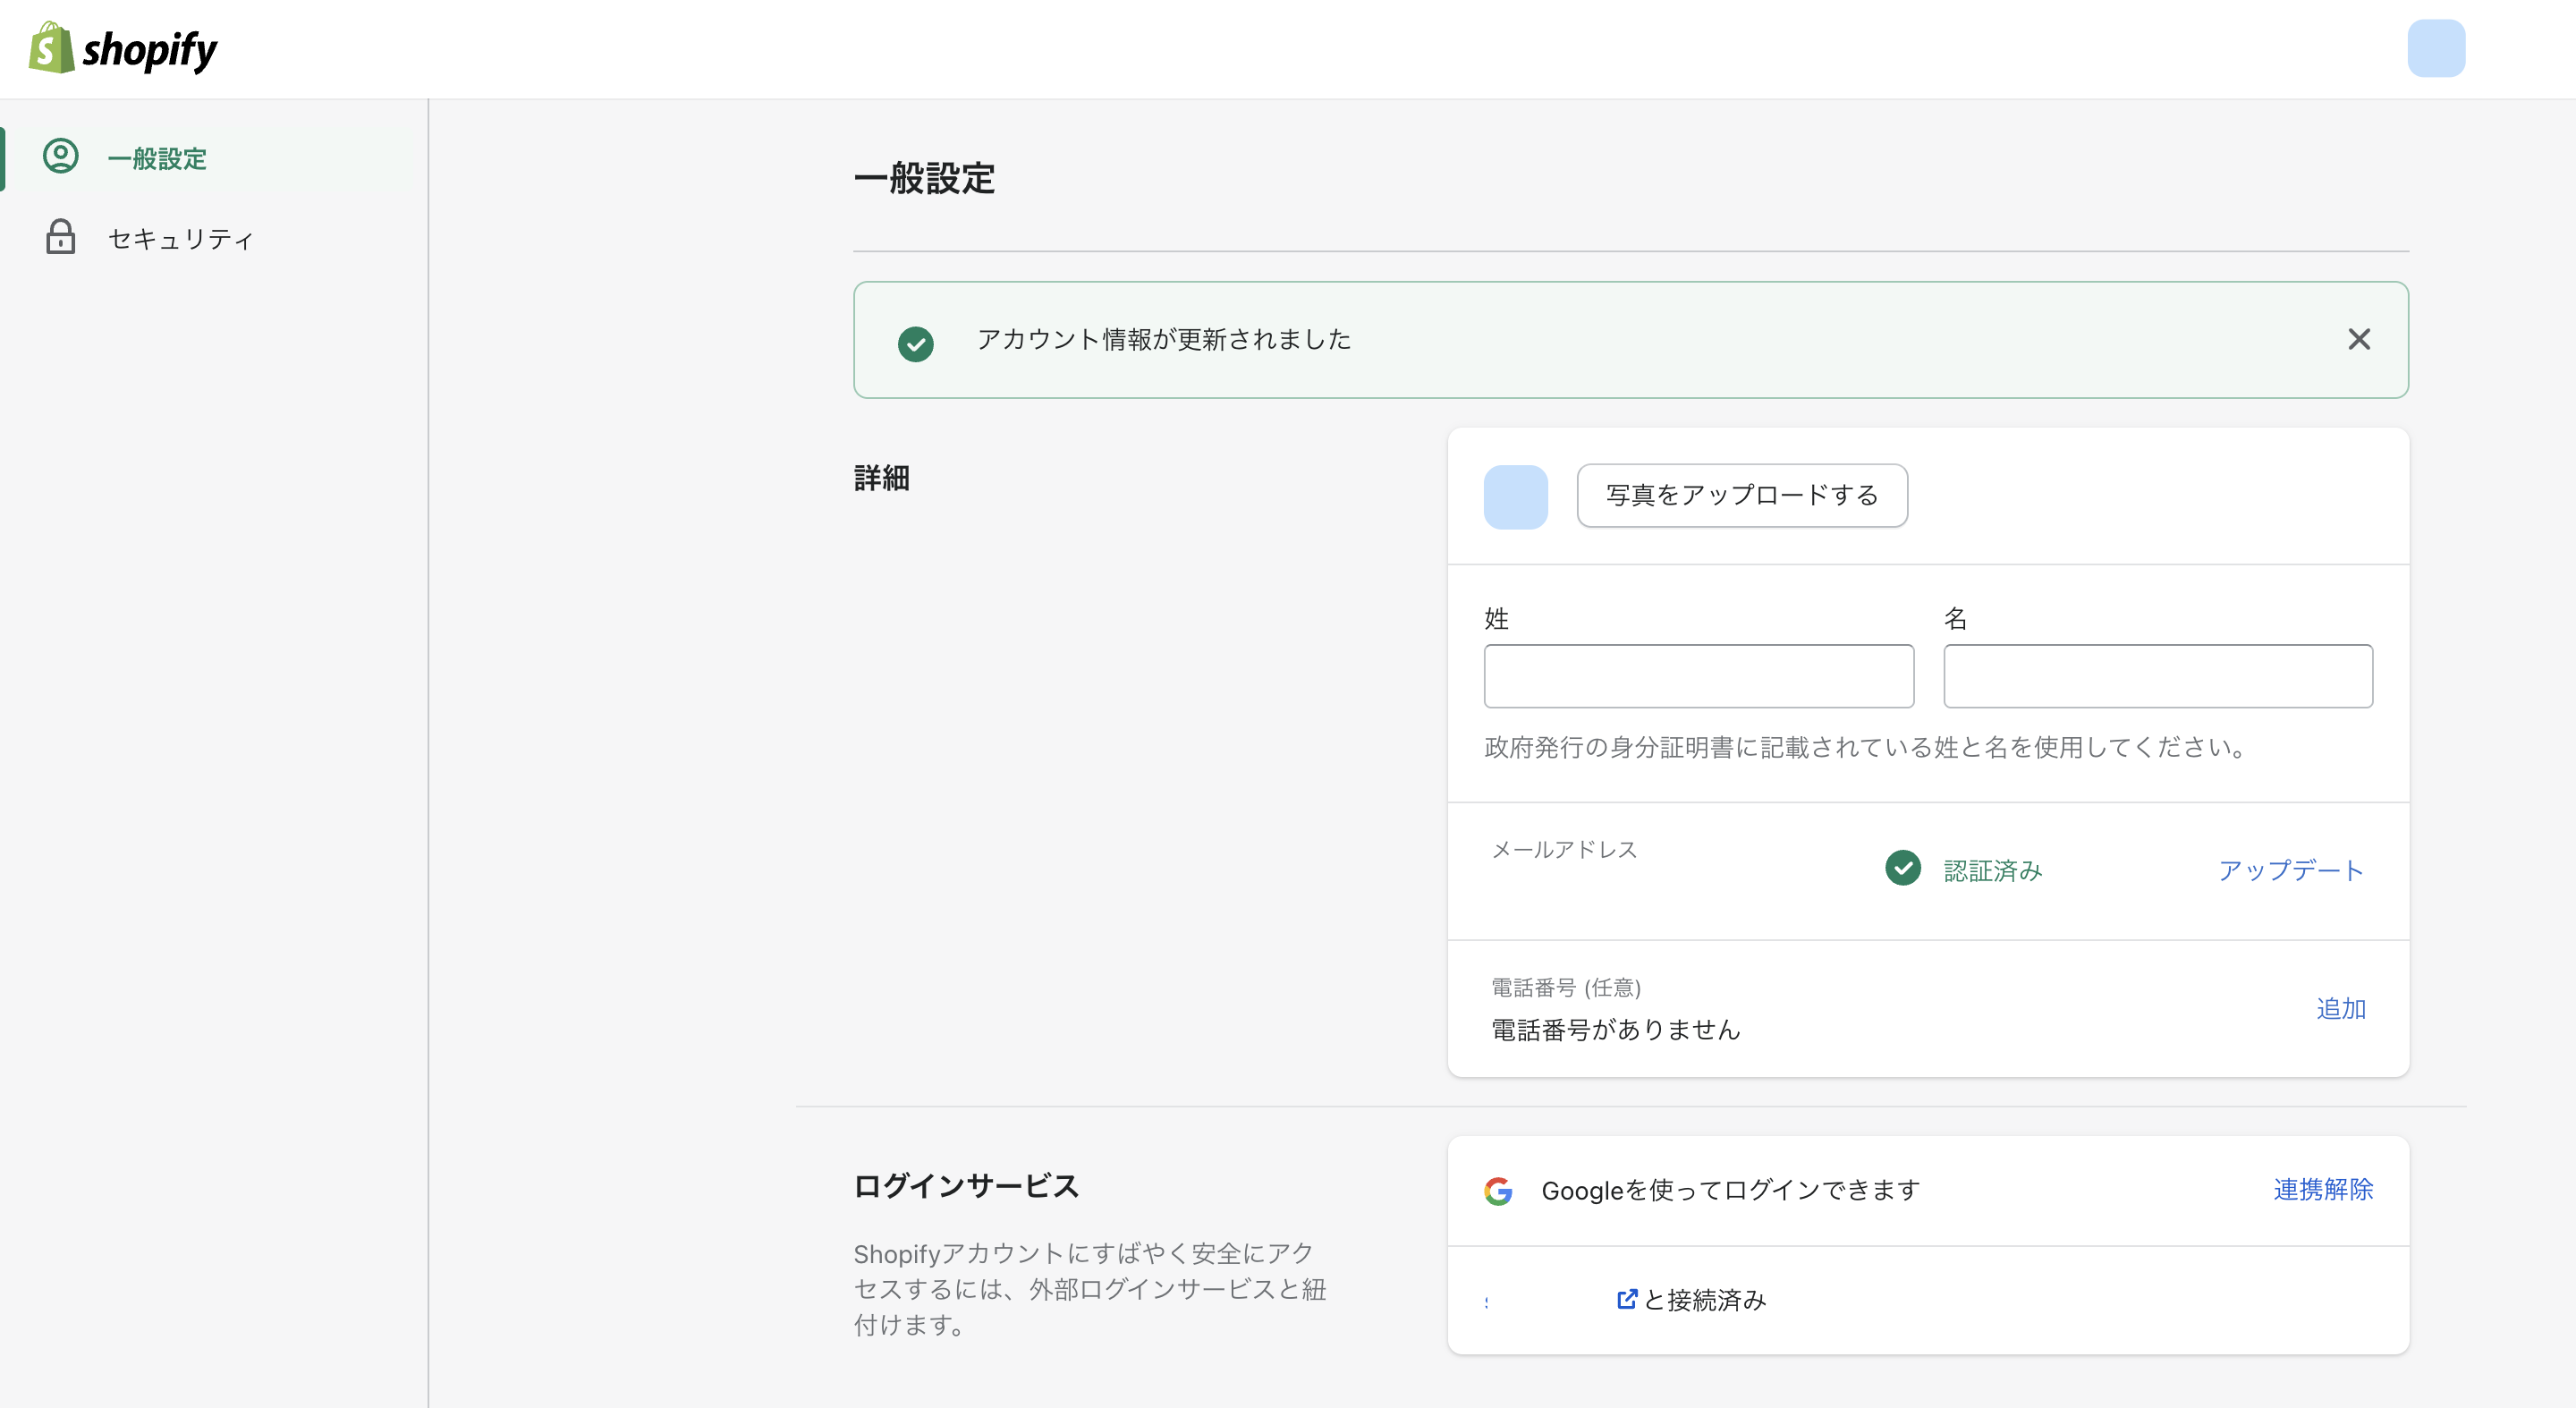
Task: Click the アップデート link for the email address
Action: (2290, 870)
